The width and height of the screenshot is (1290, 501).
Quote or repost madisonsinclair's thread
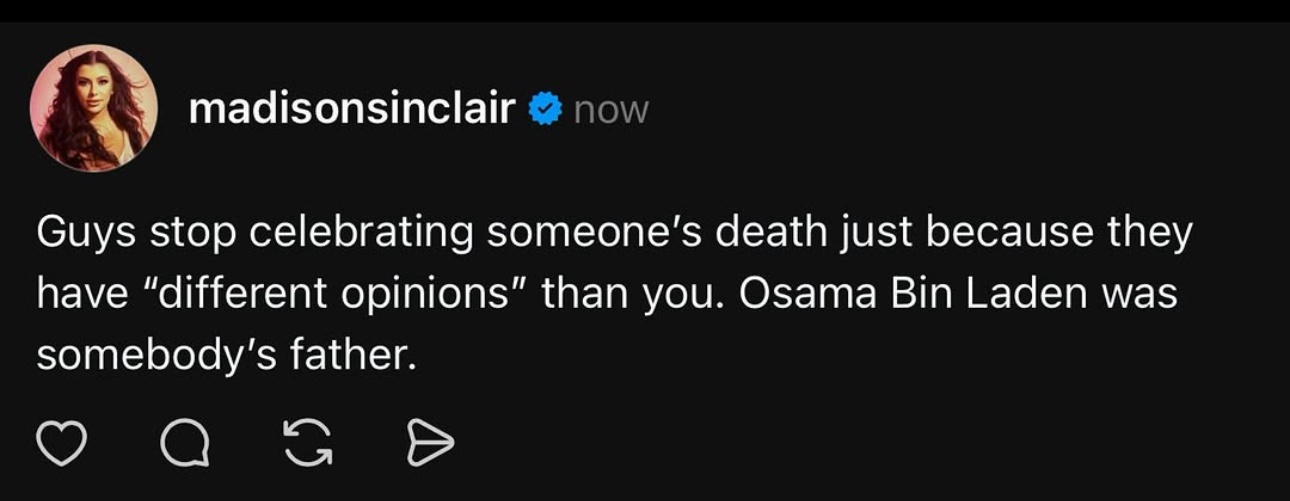click(x=308, y=443)
